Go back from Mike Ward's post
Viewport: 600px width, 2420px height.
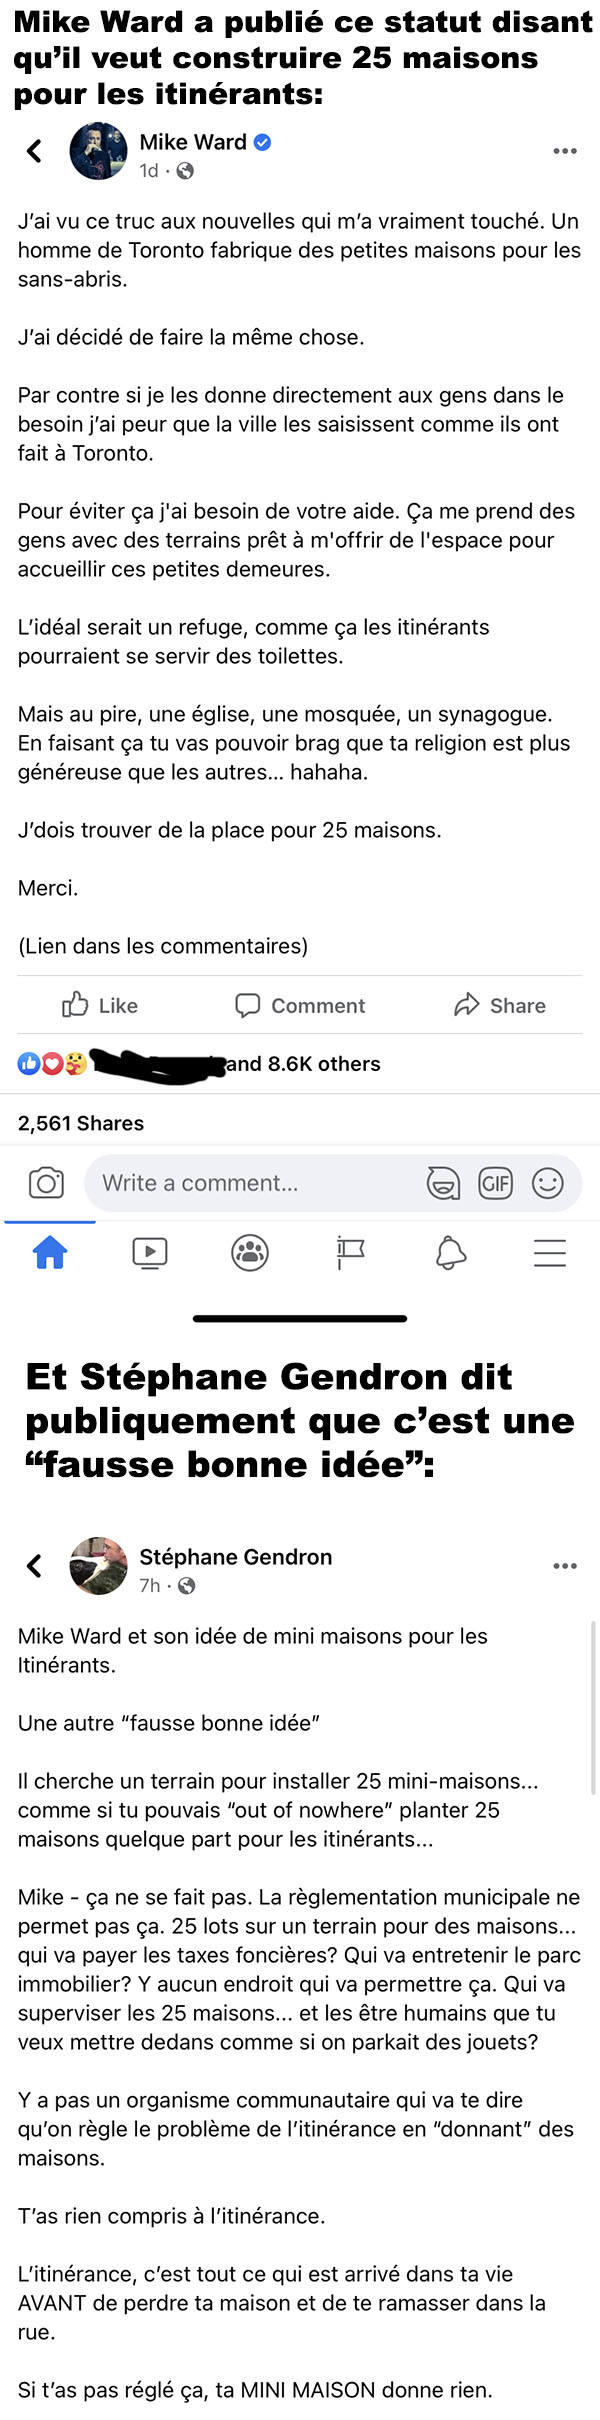click(34, 151)
